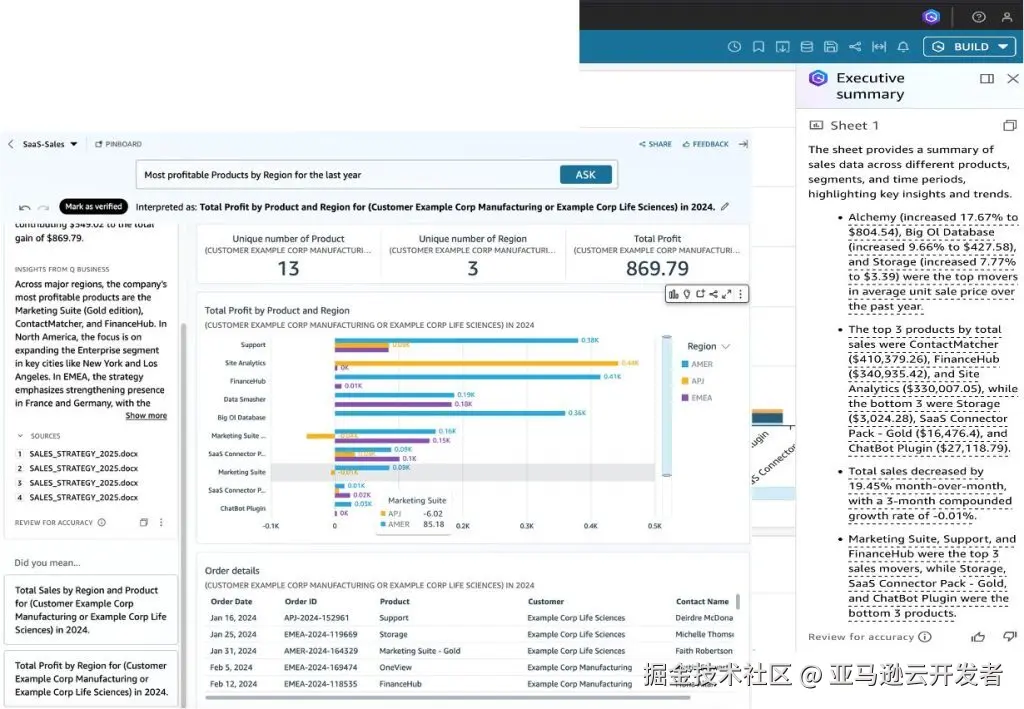Click the OneView product cell
The image size is (1024, 709).
tap(396, 667)
